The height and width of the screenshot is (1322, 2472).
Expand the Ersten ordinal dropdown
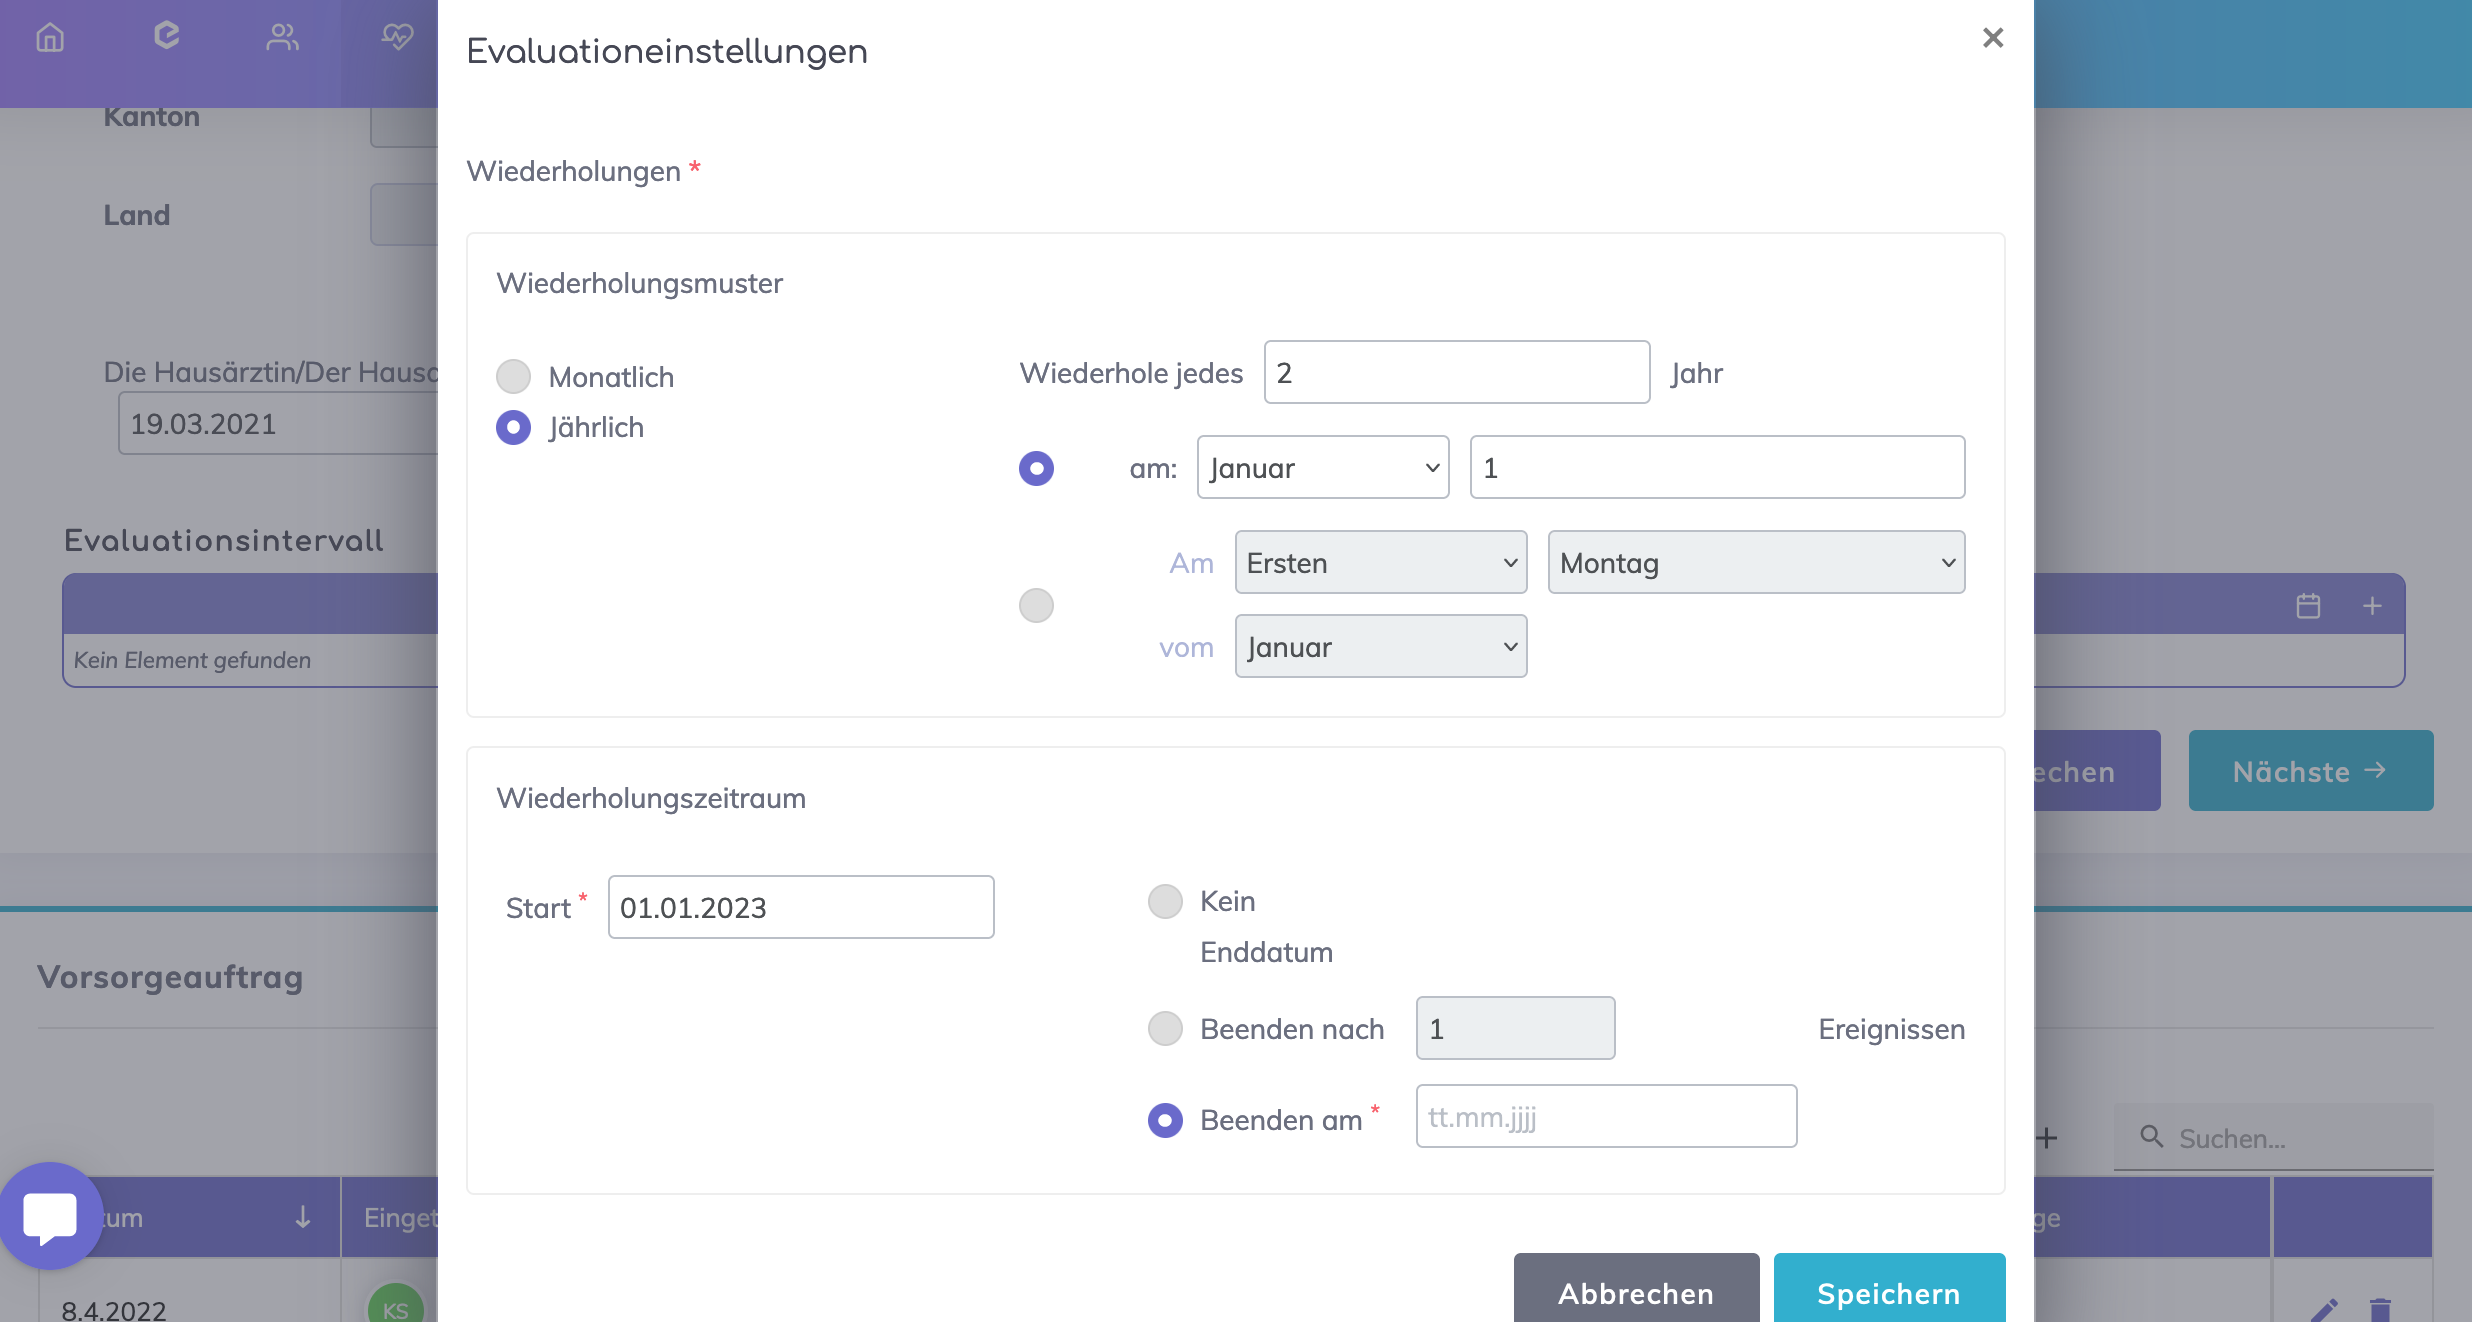(x=1380, y=562)
